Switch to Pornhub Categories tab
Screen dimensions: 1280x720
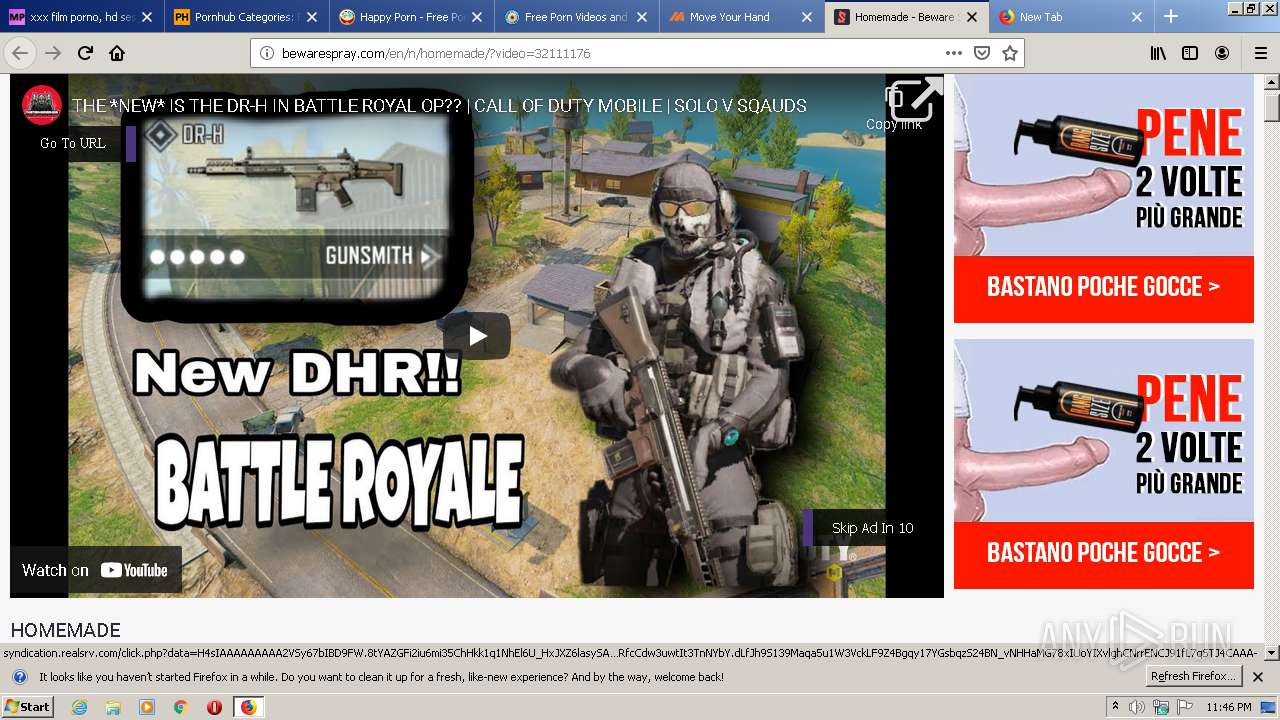pos(246,17)
